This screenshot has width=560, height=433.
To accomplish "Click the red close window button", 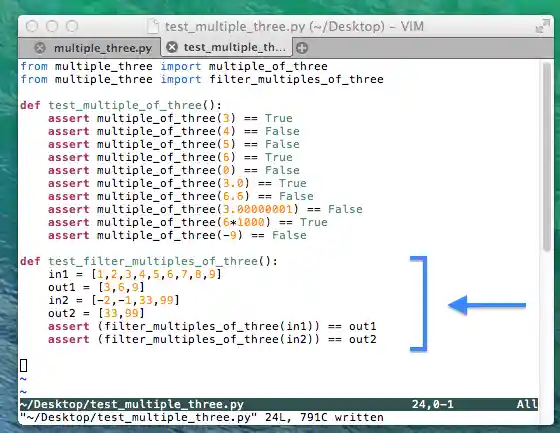I will [x=32, y=26].
